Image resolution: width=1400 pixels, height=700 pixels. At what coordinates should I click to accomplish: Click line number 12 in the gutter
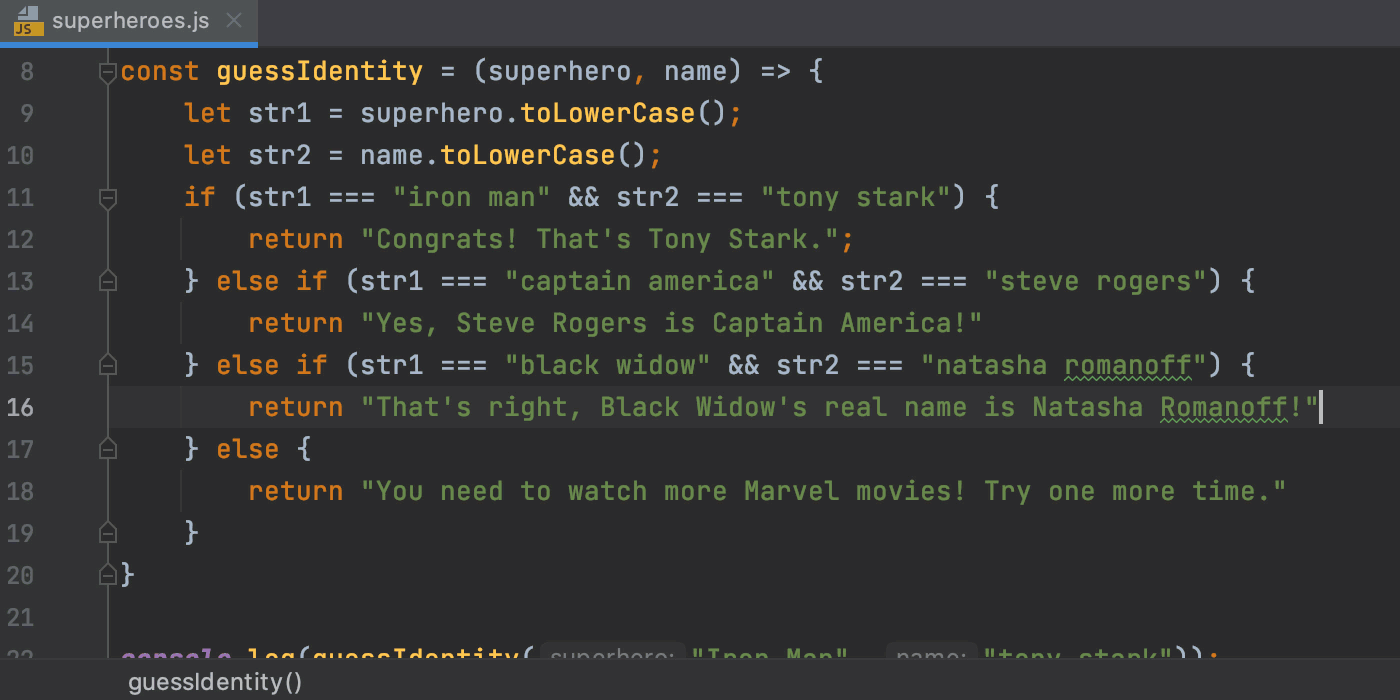pyautogui.click(x=20, y=240)
